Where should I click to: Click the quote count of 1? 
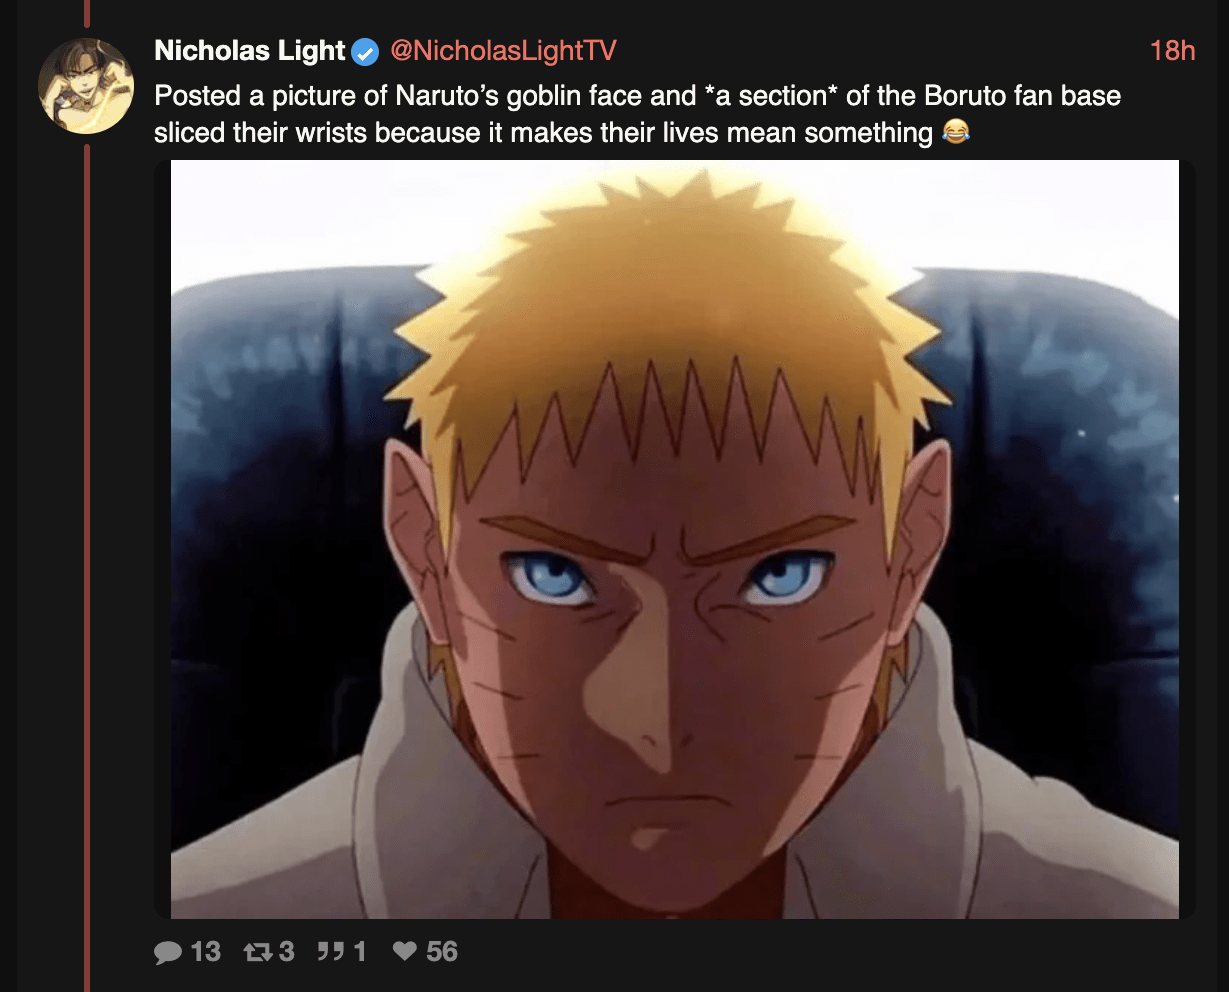[359, 951]
